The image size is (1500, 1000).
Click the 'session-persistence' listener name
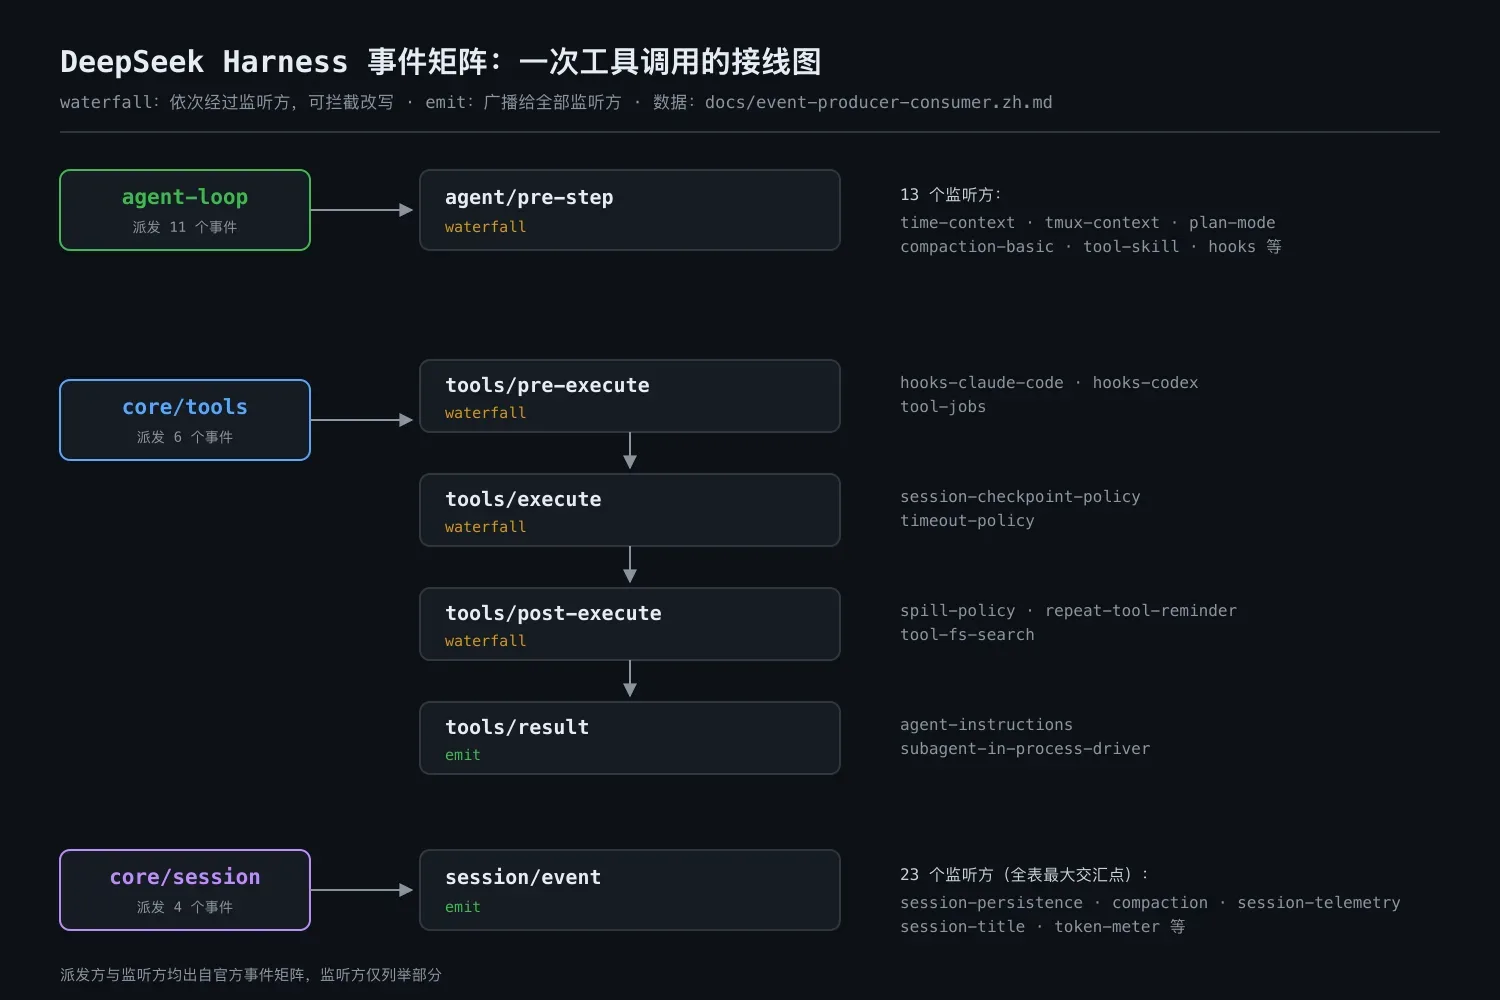pos(991,903)
